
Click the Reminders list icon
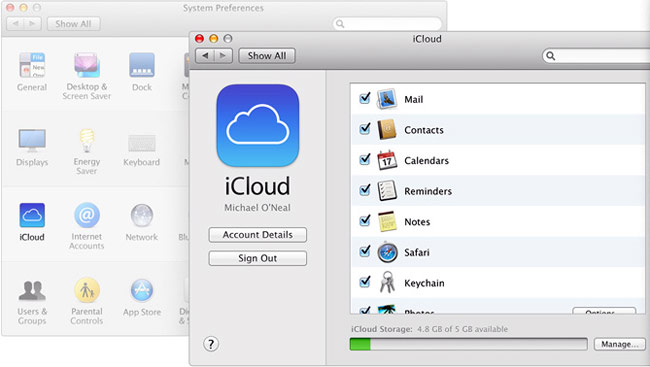(386, 191)
